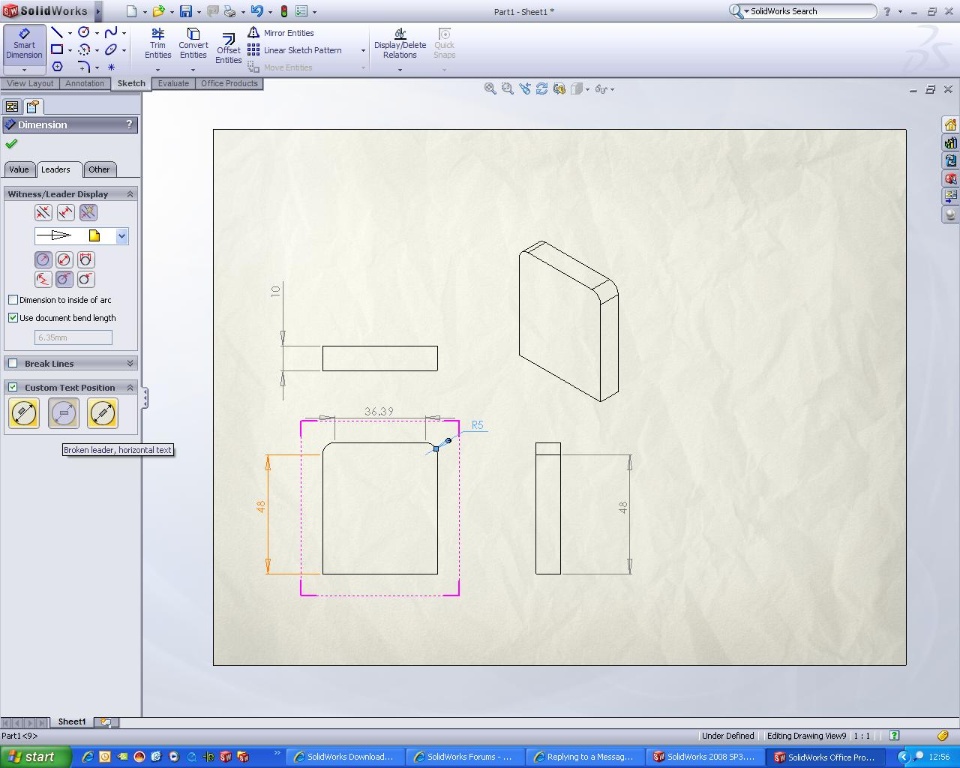Switch to the Office Products tab

coord(229,83)
